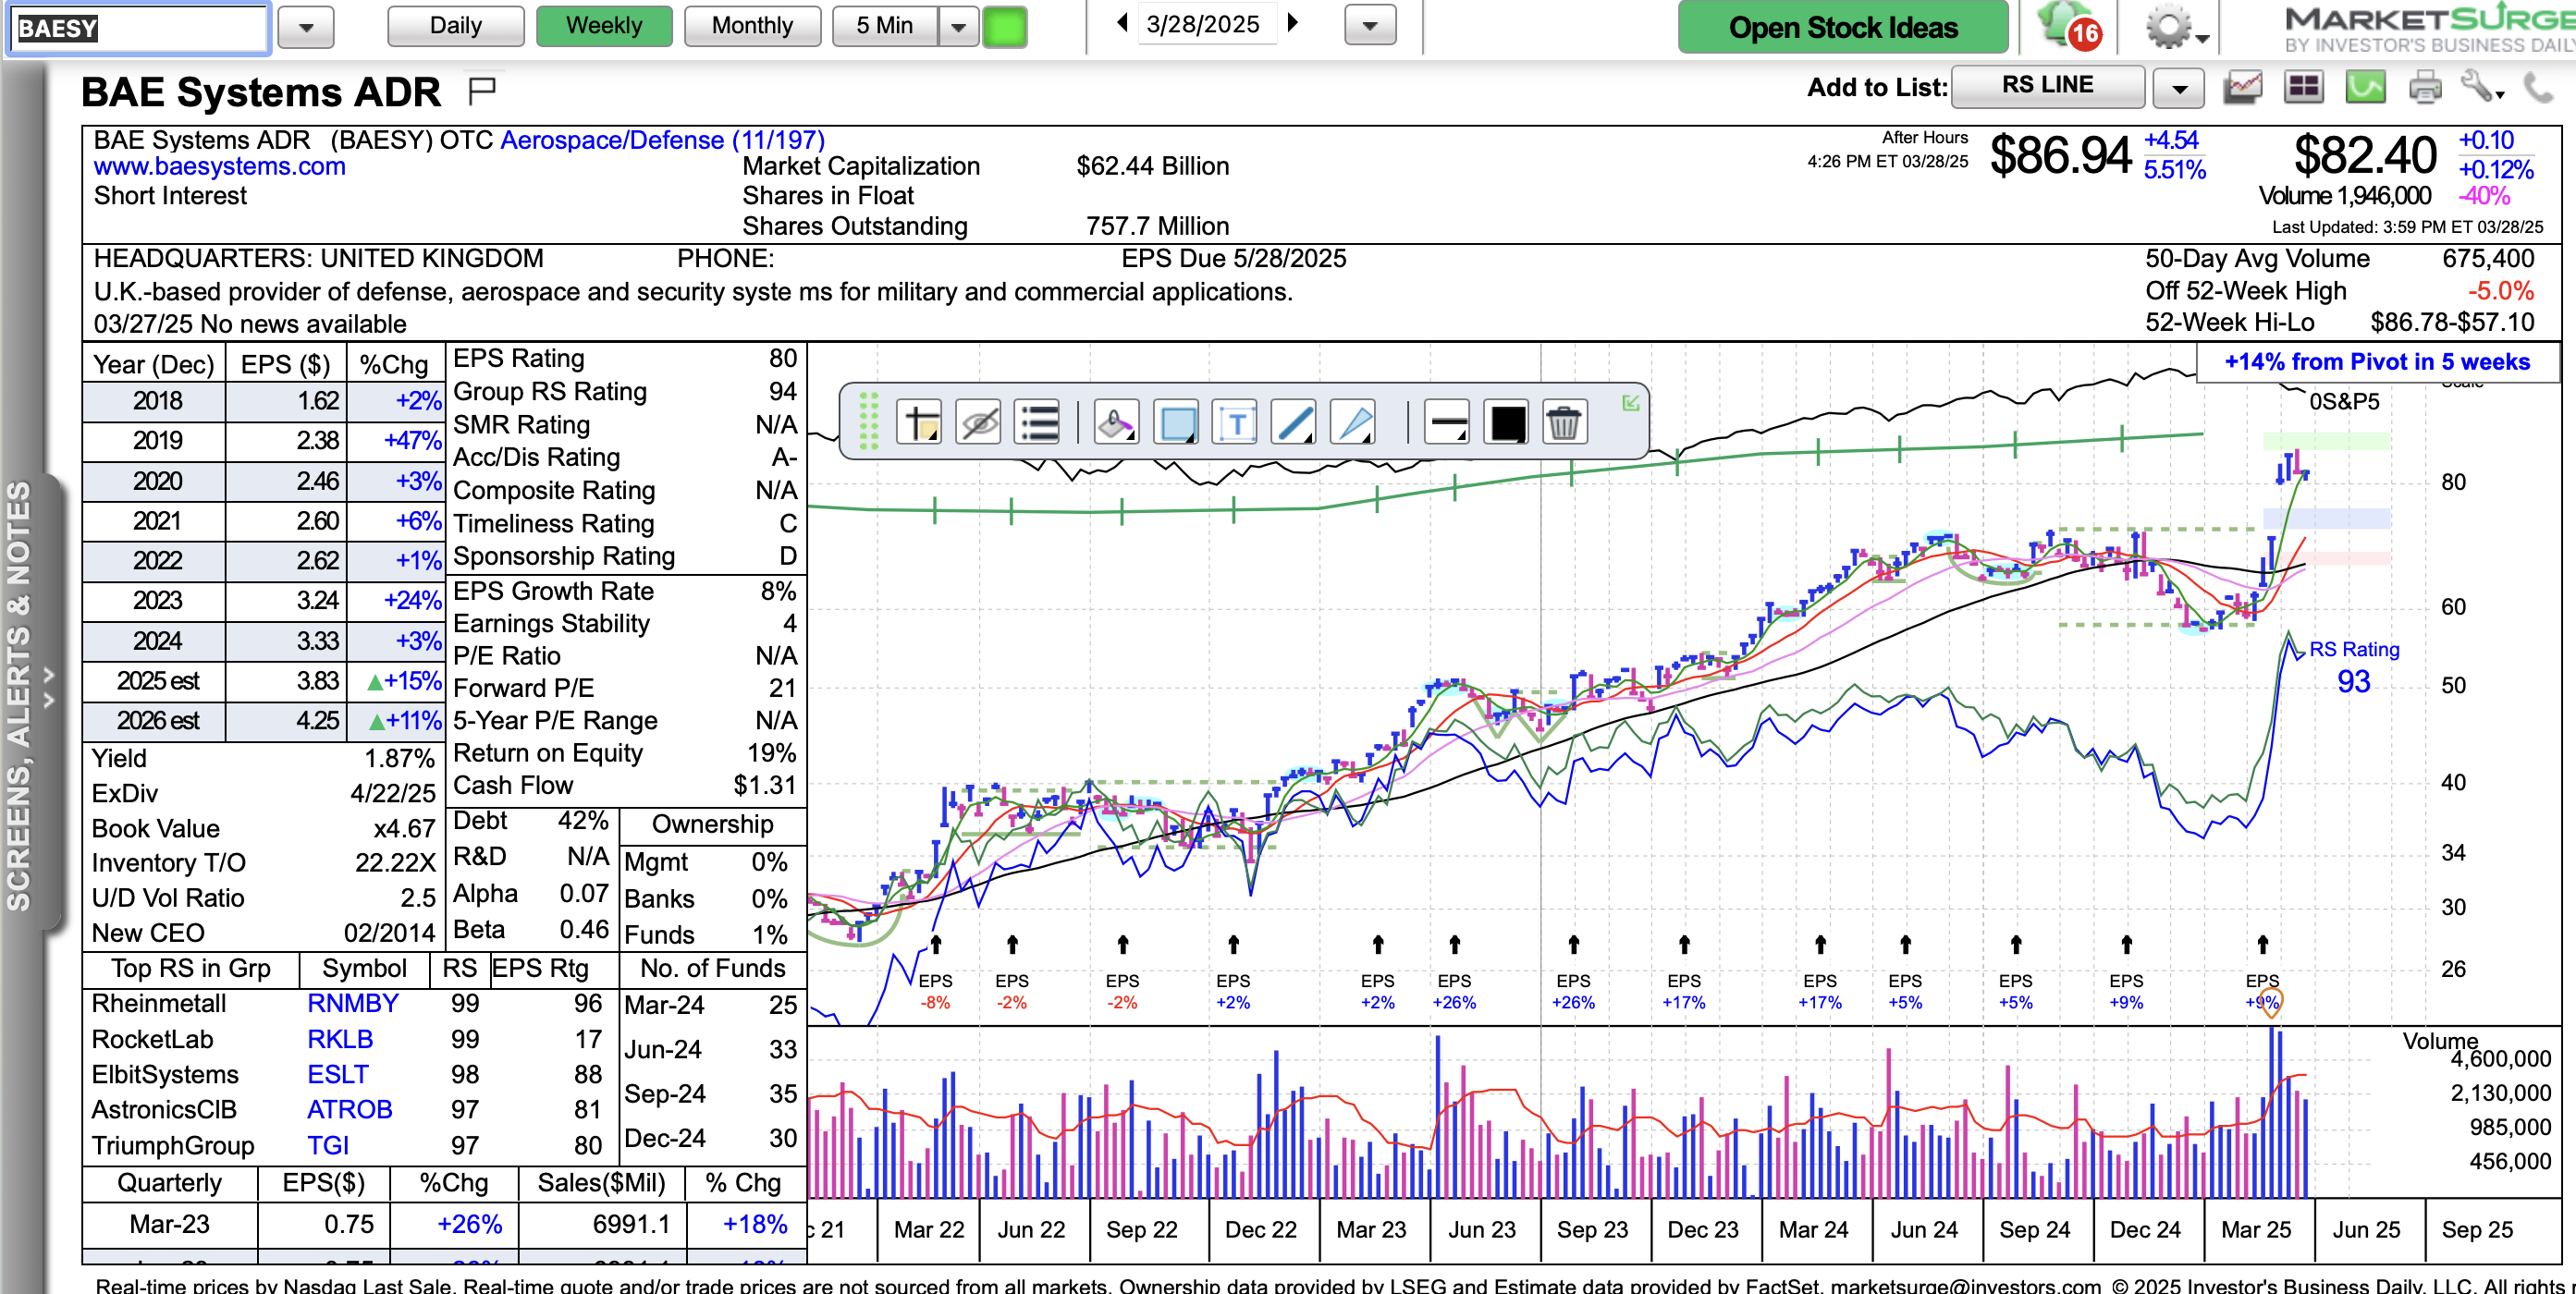Expand the 5 Min interval dropdown arrow
Viewport: 2576px width, 1294px height.
click(x=958, y=27)
